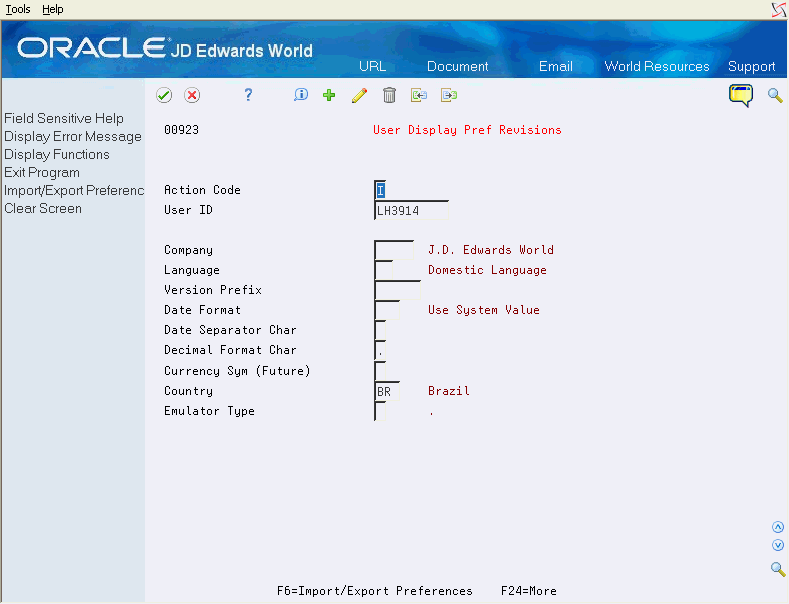Click the green checkmark OK icon

[x=164, y=95]
